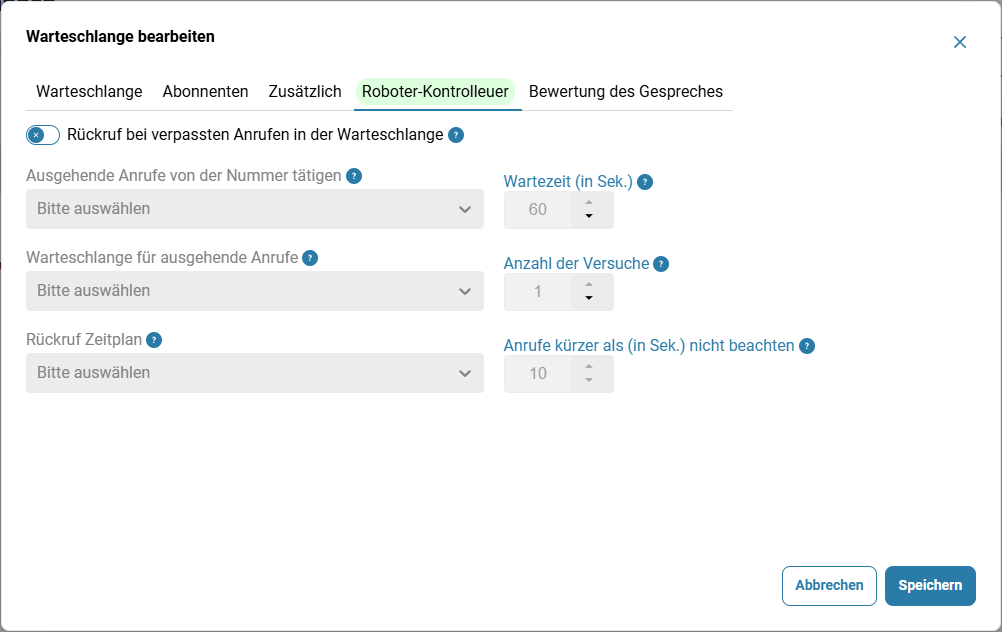This screenshot has height=632, width=1002.
Task: Click help icon next to Rückruf bei verpassten Anrufen
Action: 456,135
